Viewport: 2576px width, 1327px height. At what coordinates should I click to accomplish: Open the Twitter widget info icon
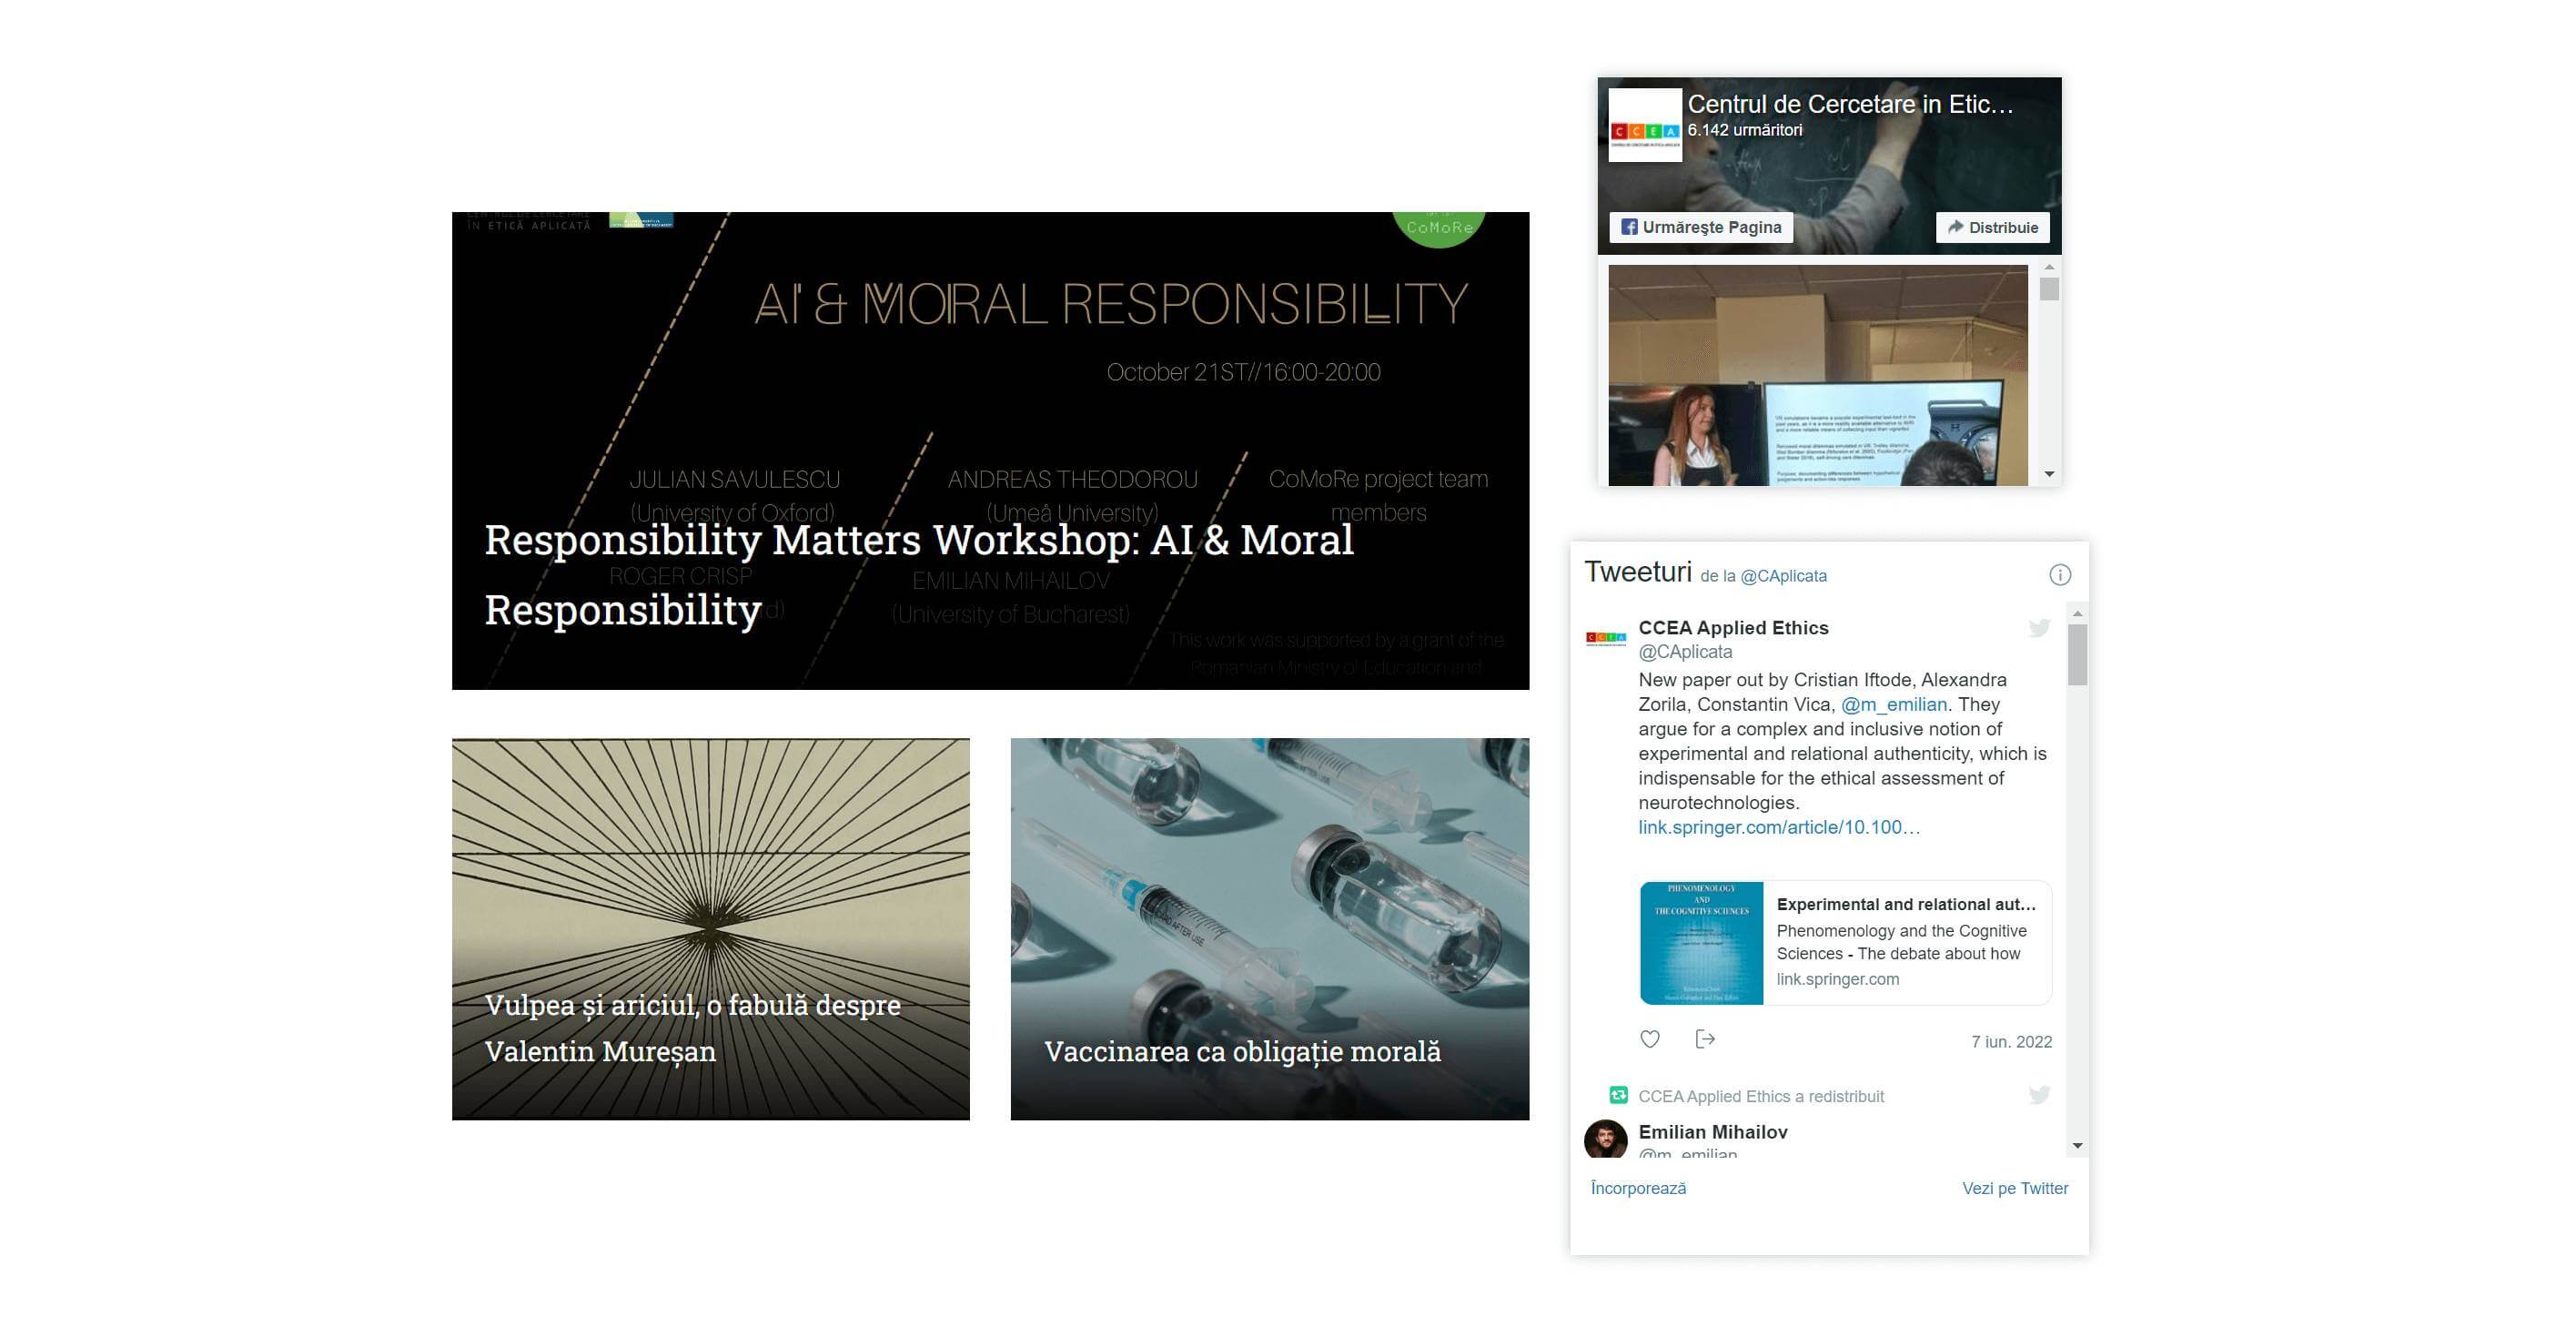(x=2059, y=575)
